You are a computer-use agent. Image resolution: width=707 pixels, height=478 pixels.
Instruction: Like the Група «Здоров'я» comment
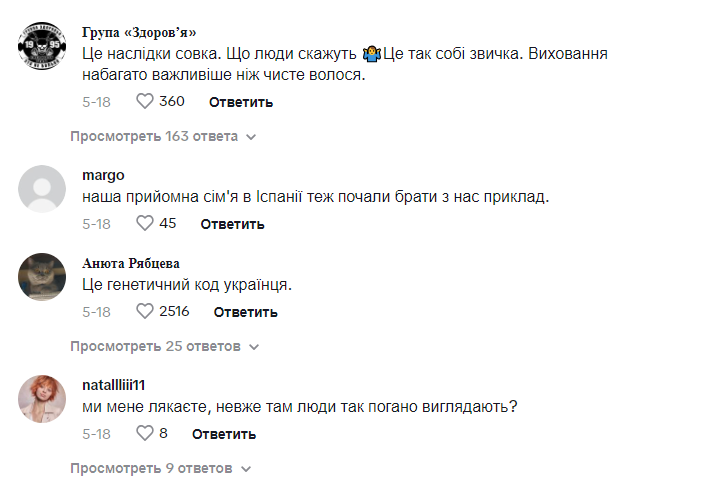[144, 101]
